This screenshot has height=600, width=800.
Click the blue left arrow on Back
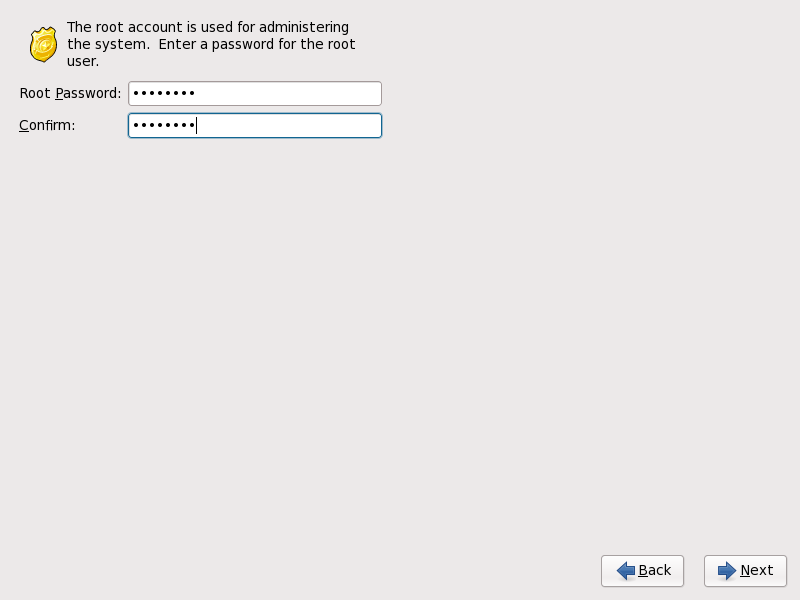[626, 570]
